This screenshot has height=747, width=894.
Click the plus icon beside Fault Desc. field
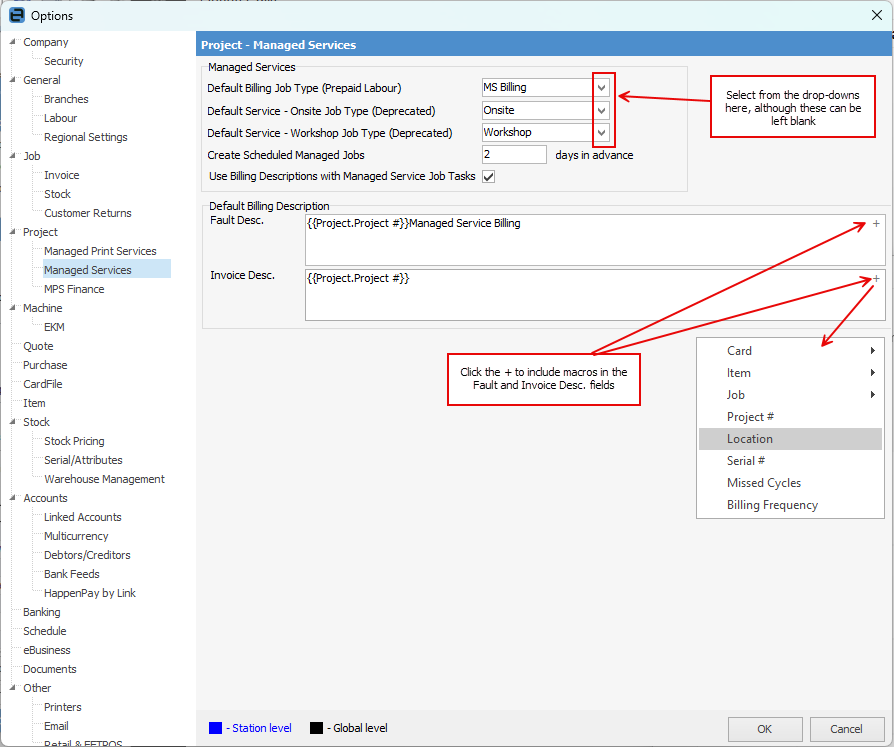[876, 224]
